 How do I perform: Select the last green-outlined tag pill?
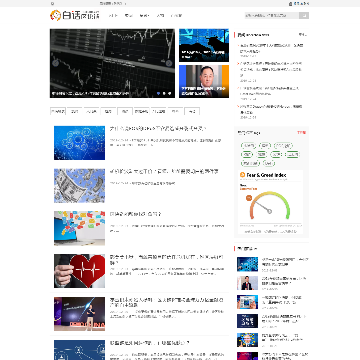click(x=268, y=163)
